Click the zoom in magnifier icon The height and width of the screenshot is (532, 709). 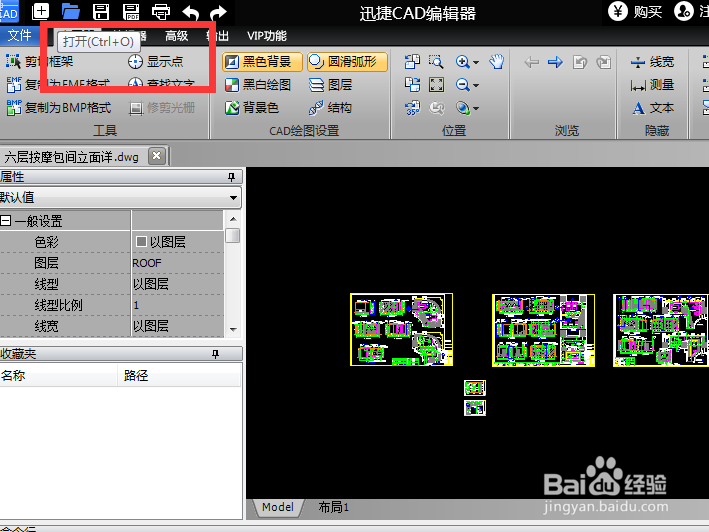point(463,61)
